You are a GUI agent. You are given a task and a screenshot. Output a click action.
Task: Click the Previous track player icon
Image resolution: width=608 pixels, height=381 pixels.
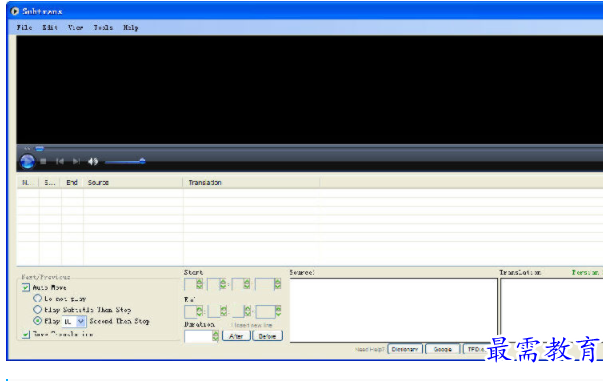(60, 161)
